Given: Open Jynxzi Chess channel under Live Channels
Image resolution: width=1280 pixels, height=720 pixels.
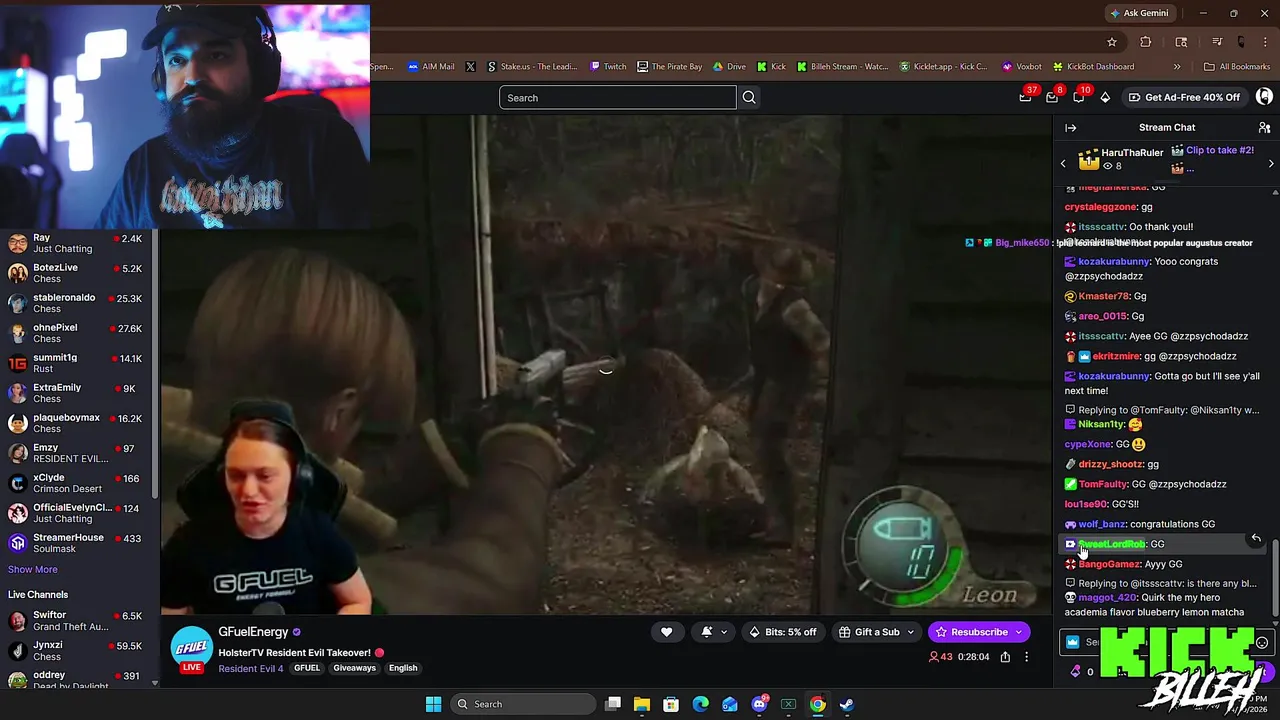Looking at the screenshot, I should tap(76, 651).
